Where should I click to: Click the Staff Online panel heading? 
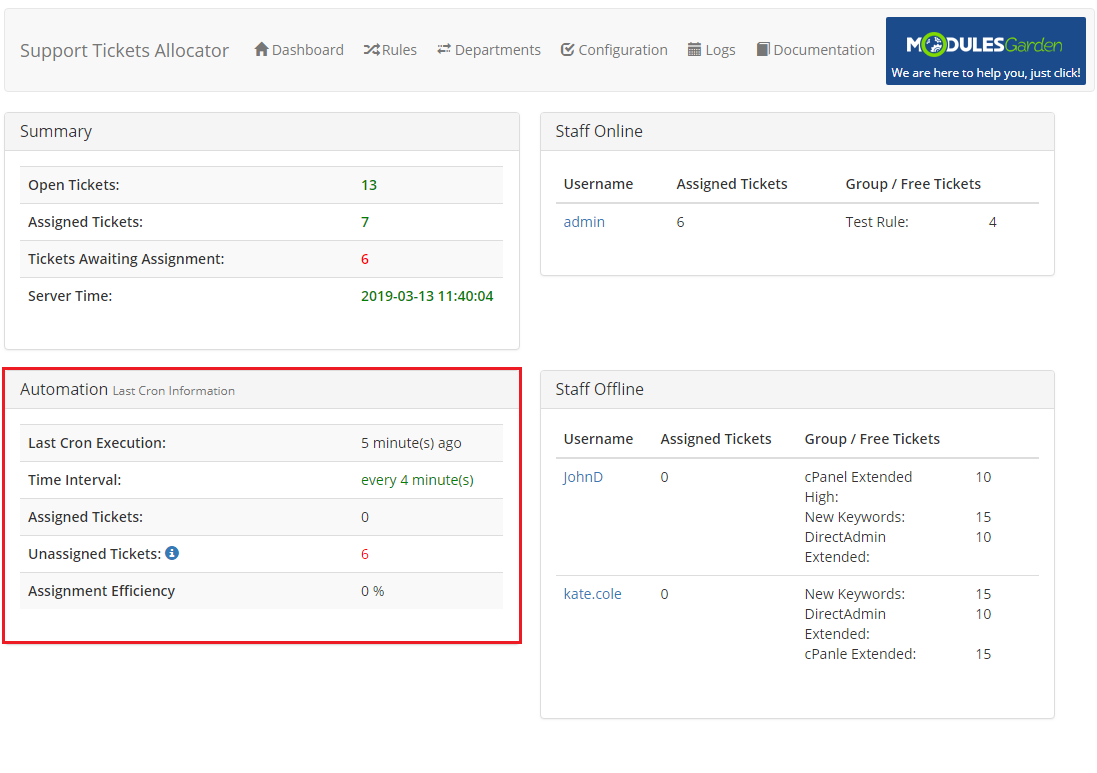pyautogui.click(x=599, y=131)
